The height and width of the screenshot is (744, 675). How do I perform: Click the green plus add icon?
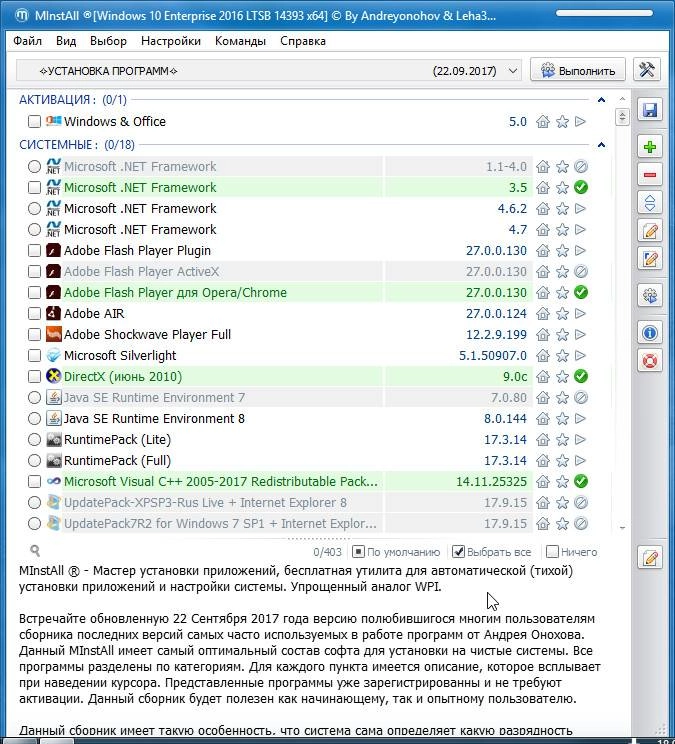pyautogui.click(x=649, y=147)
